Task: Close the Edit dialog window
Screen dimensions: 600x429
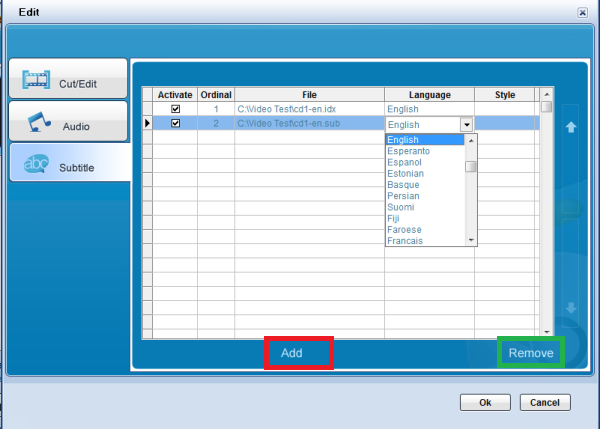Action: tap(582, 13)
